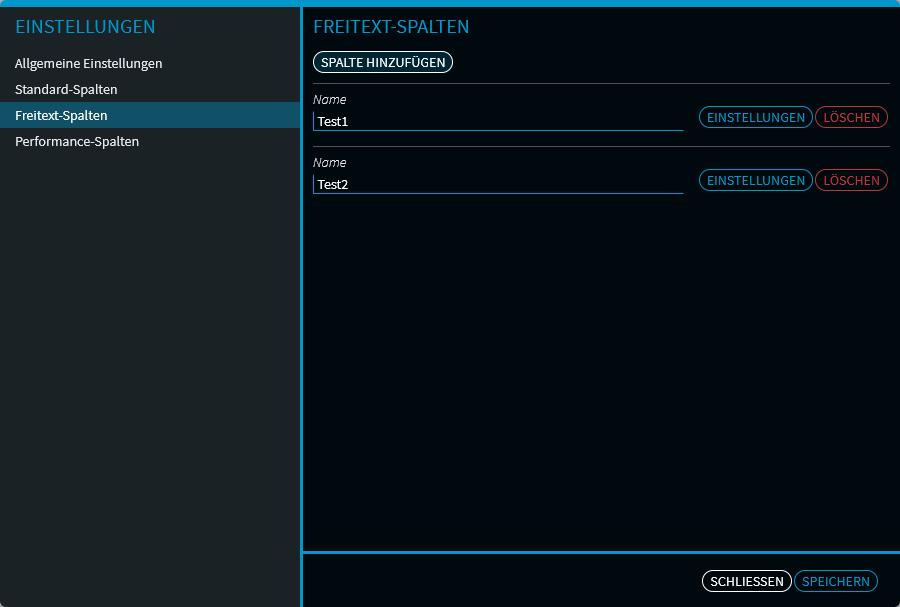
Task: Click the empty footer area left of SCHLIESSEN
Action: [x=500, y=581]
